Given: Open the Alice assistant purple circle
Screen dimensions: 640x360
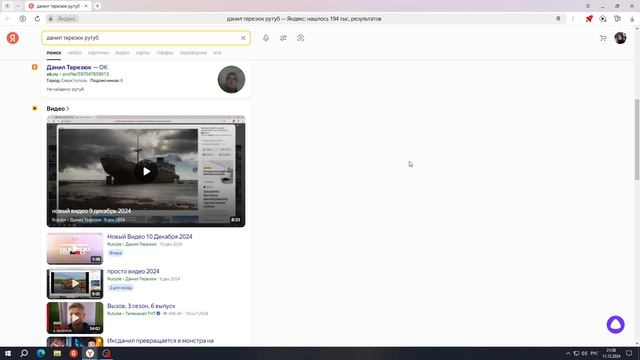Looking at the screenshot, I should coord(616,324).
